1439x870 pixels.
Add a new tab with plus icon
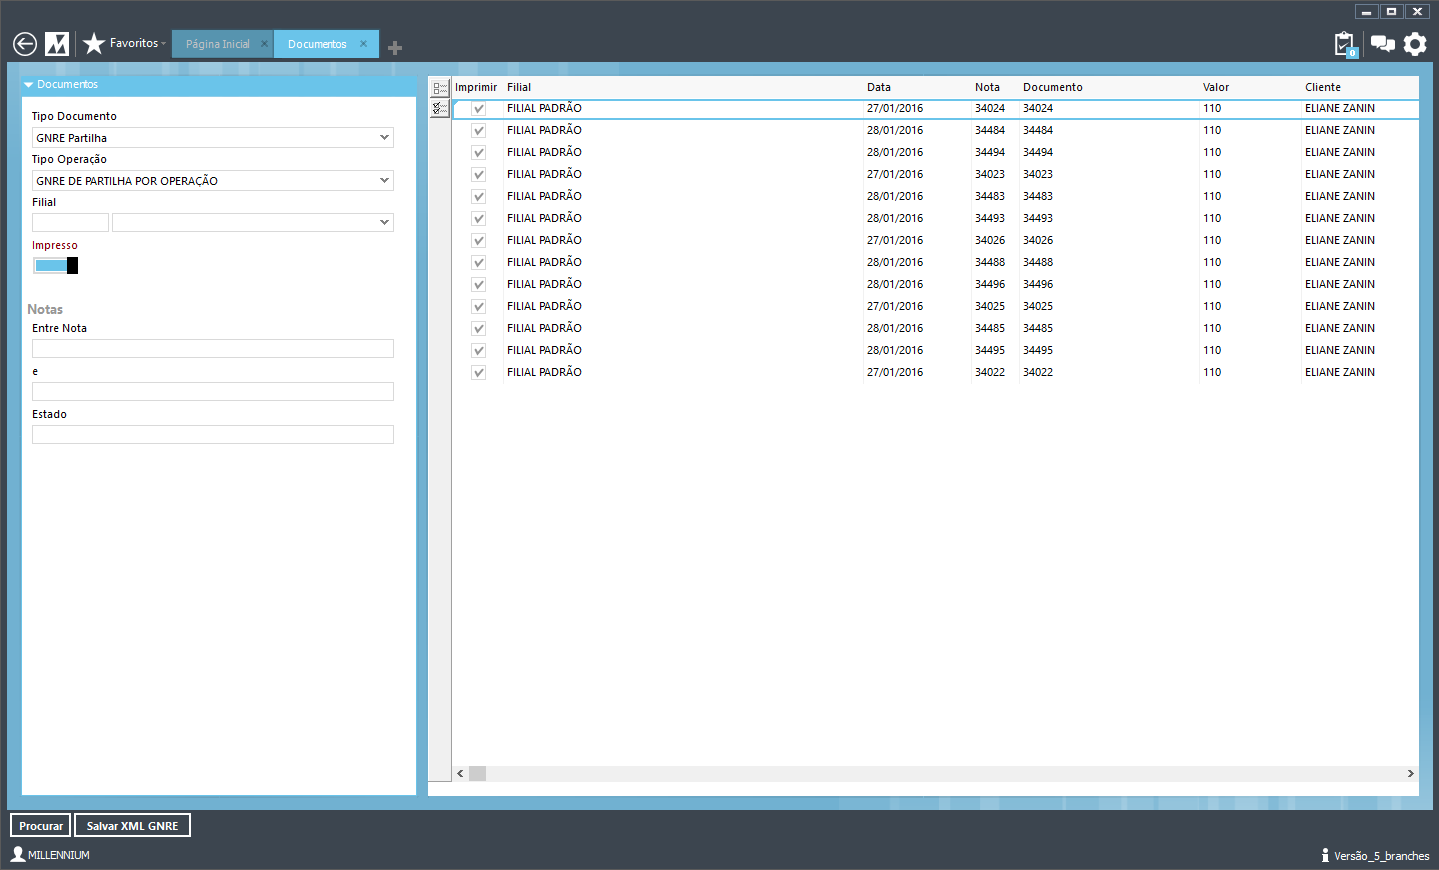point(395,48)
